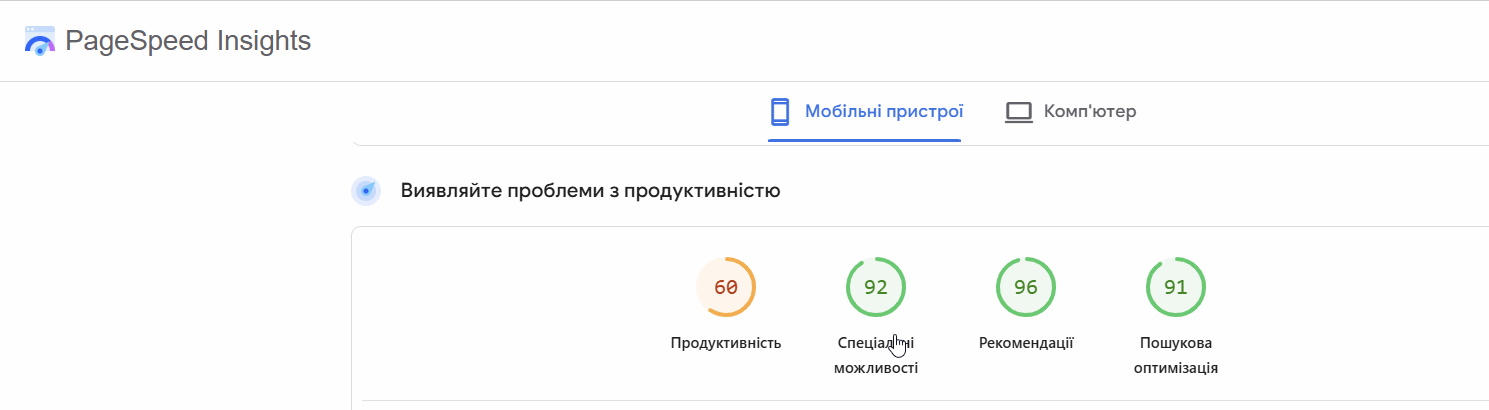Screen dimensions: 1489x410
Task: Open the PageSpeed Insights title link
Action: pos(188,41)
